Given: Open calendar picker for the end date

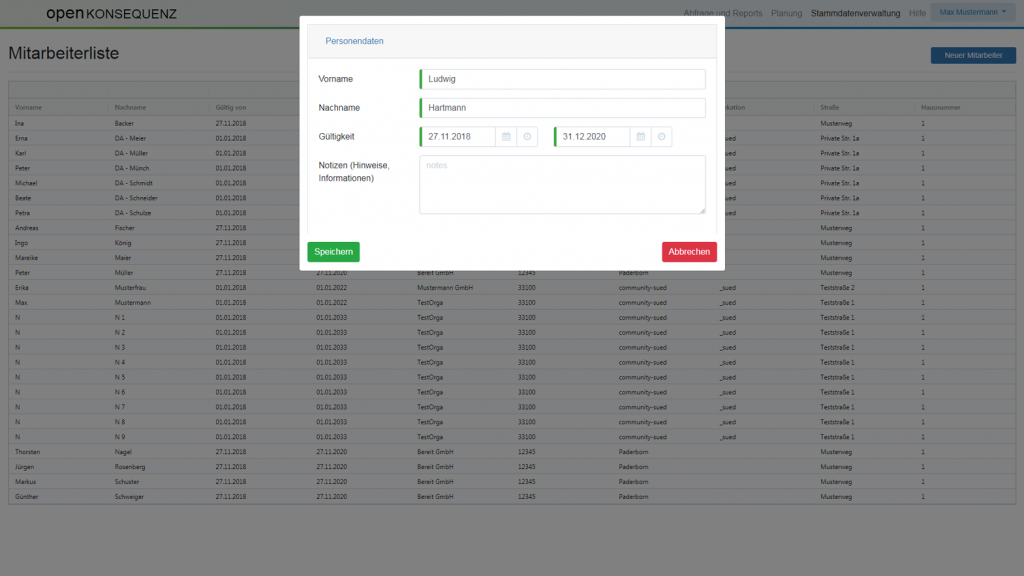Looking at the screenshot, I should coord(641,137).
